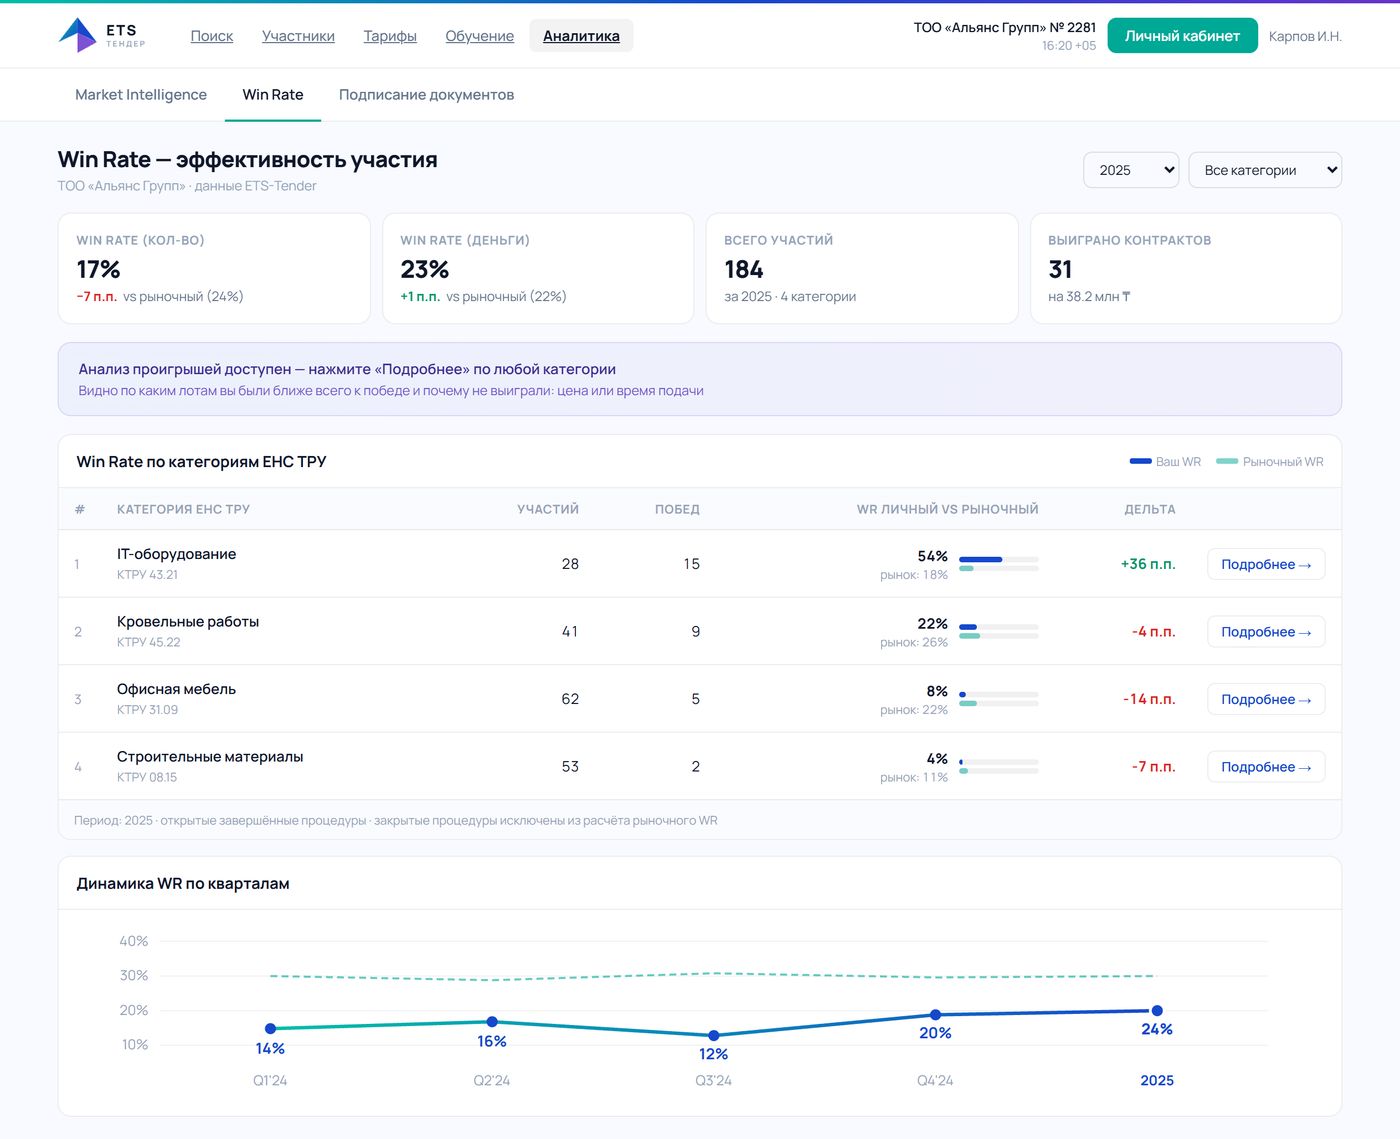The height and width of the screenshot is (1139, 1400).
Task: Click the Офисная мебель 8% win rate bar
Action: pyautogui.click(x=999, y=694)
